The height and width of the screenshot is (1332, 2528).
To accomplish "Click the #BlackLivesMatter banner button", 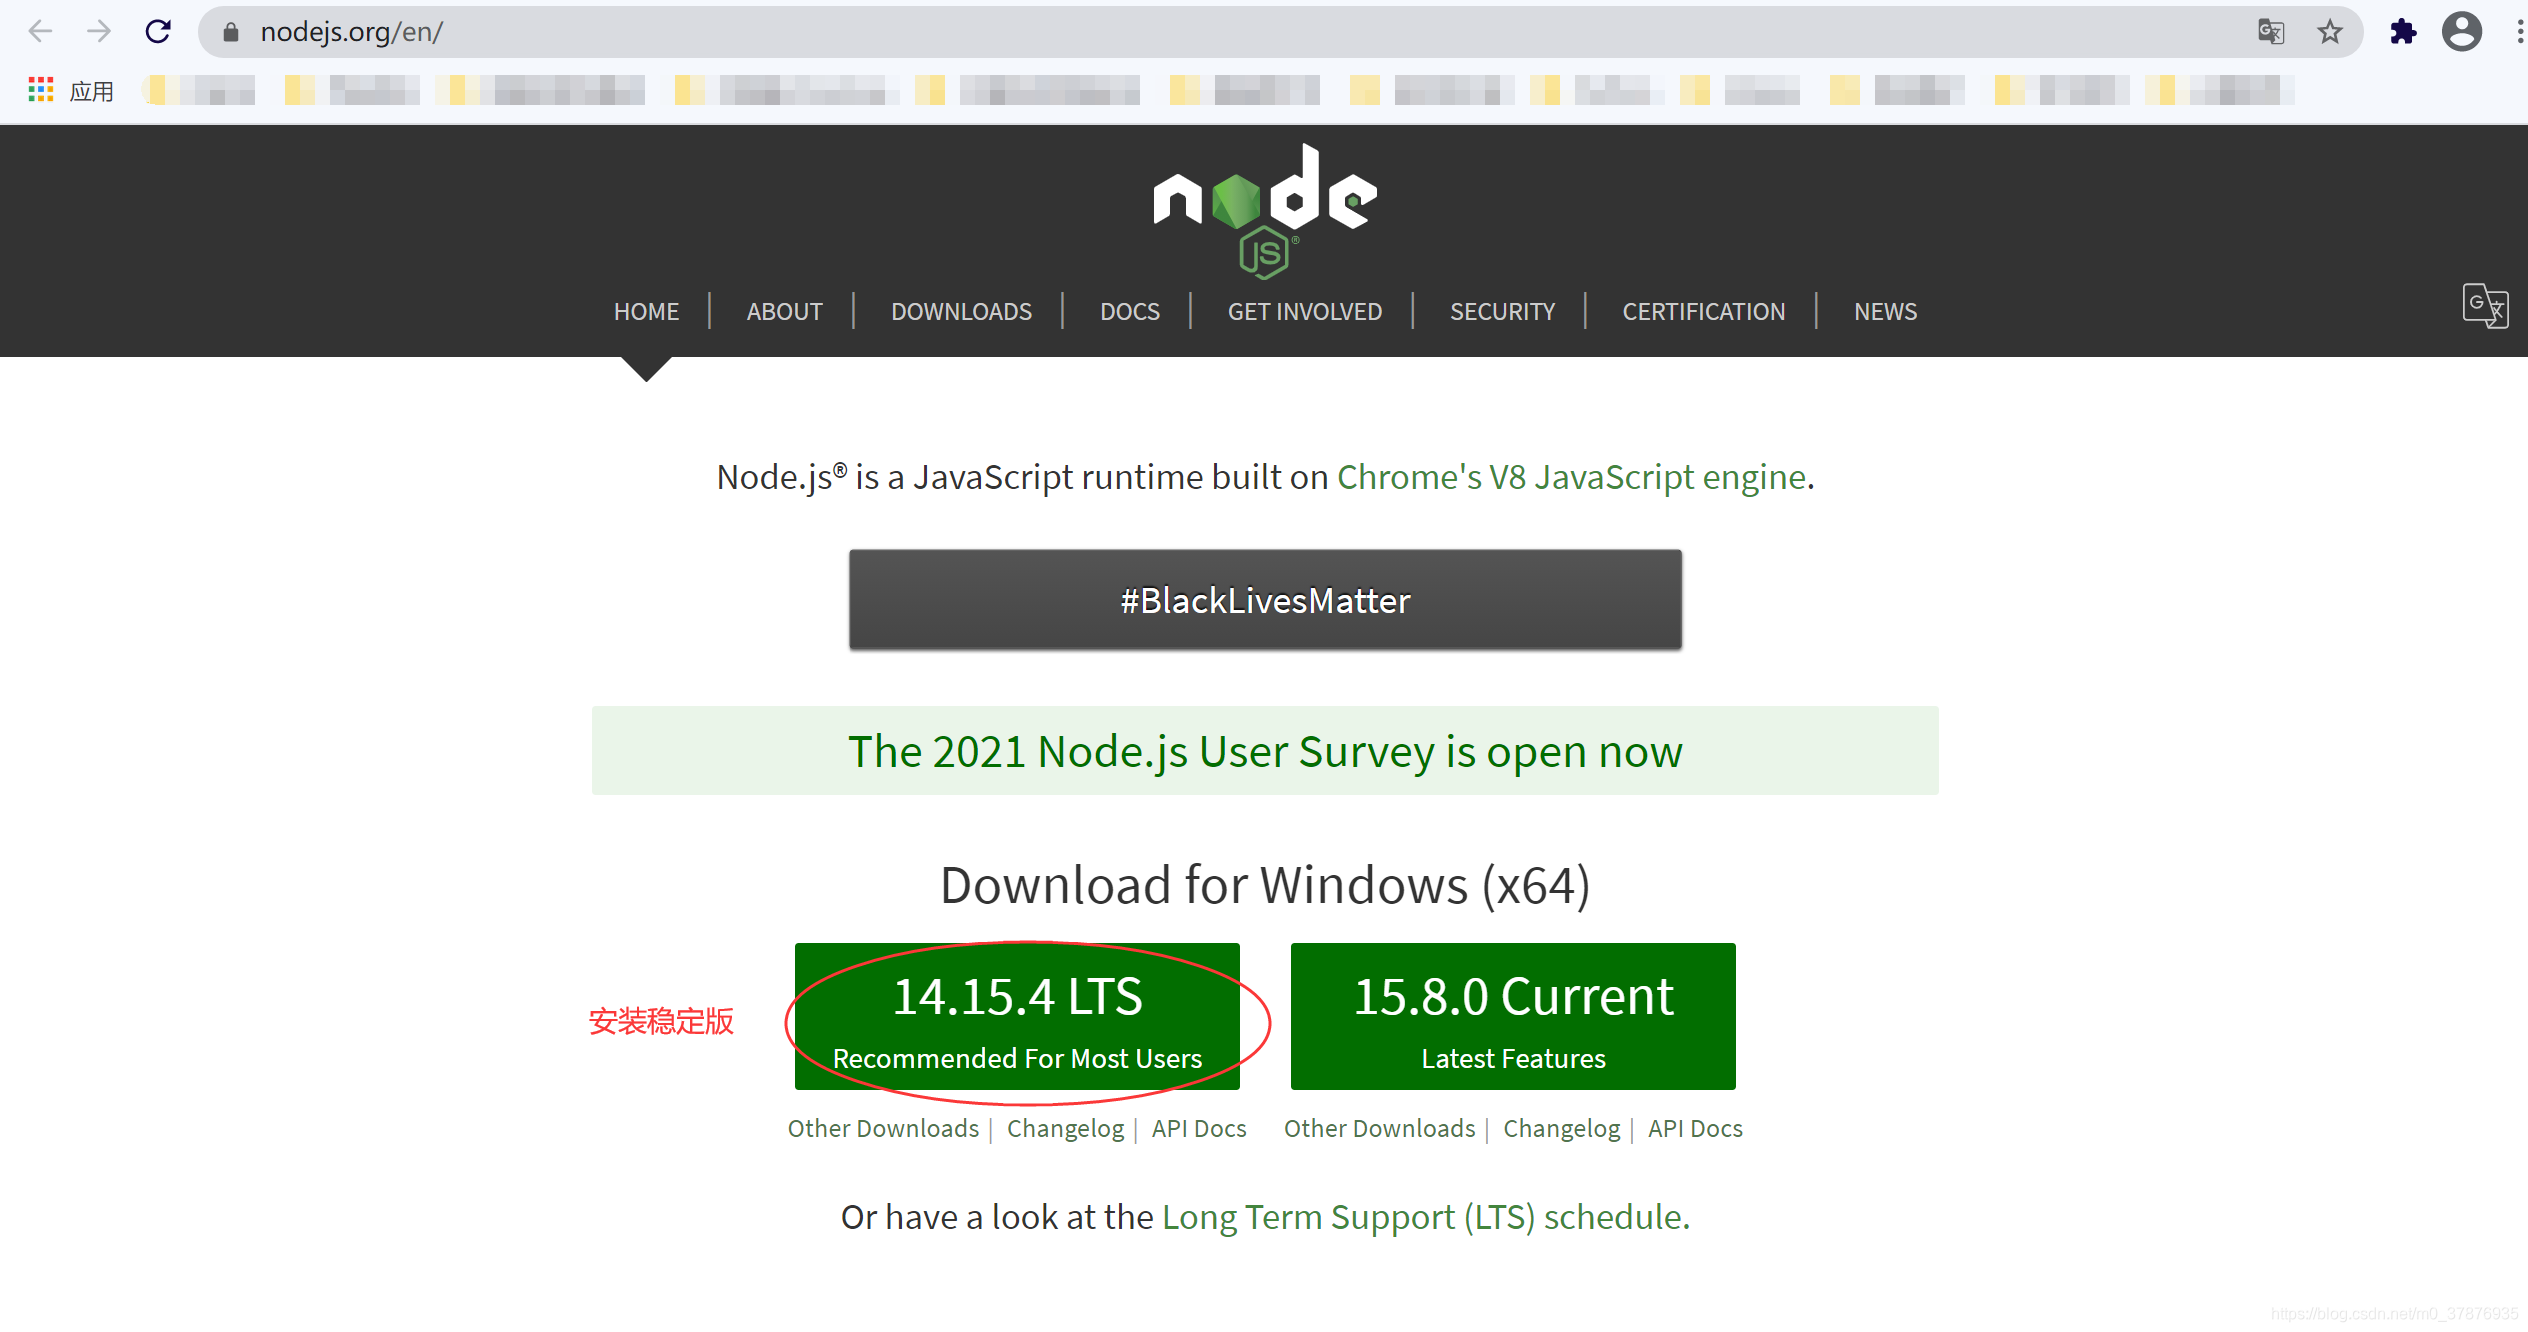I will [1265, 600].
